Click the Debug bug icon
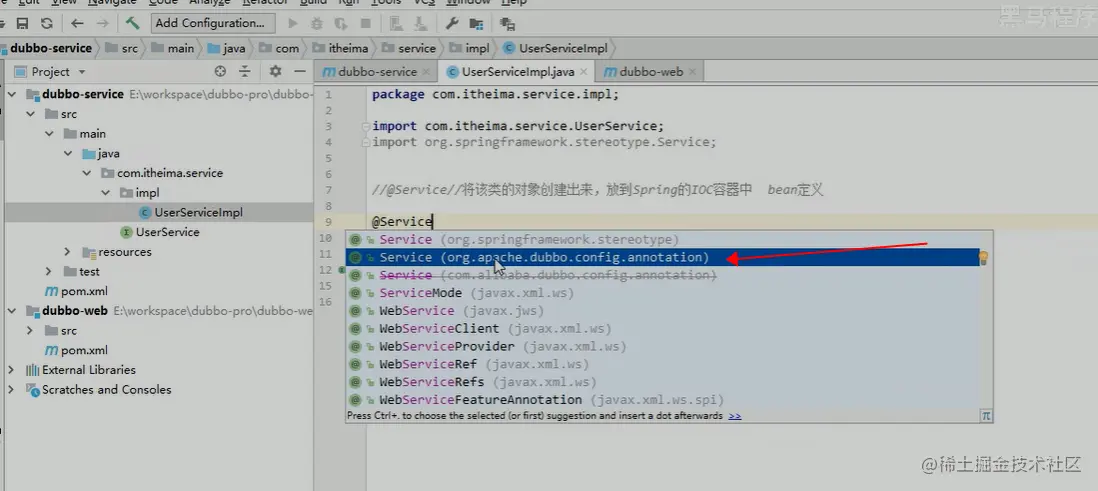The height and width of the screenshot is (491, 1098). point(317,23)
